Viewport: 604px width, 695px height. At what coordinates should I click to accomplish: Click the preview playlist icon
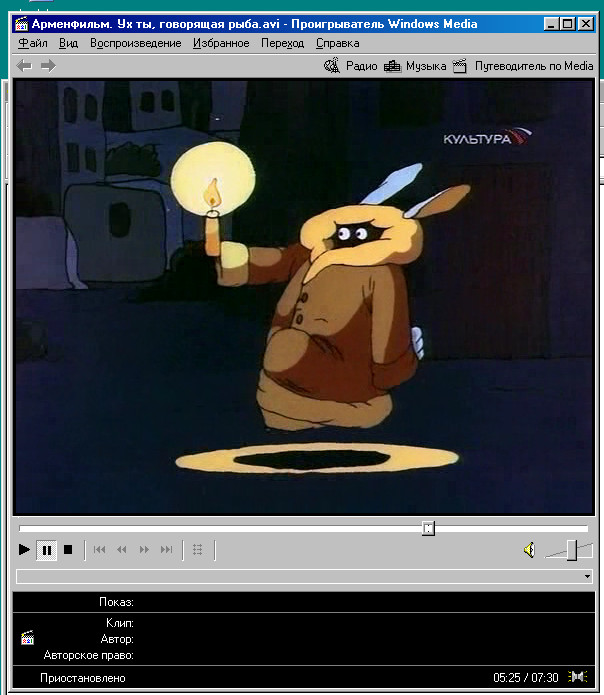198,550
